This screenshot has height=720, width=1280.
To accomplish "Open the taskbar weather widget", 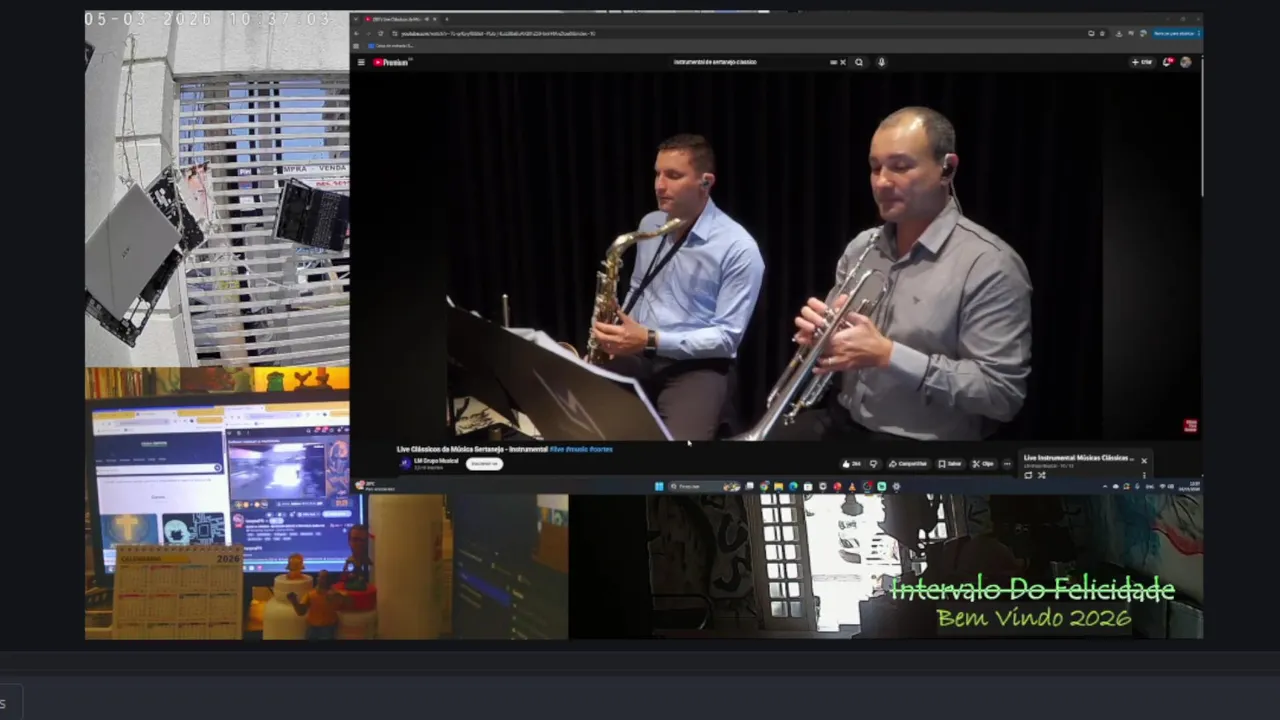I will pyautogui.click(x=374, y=486).
